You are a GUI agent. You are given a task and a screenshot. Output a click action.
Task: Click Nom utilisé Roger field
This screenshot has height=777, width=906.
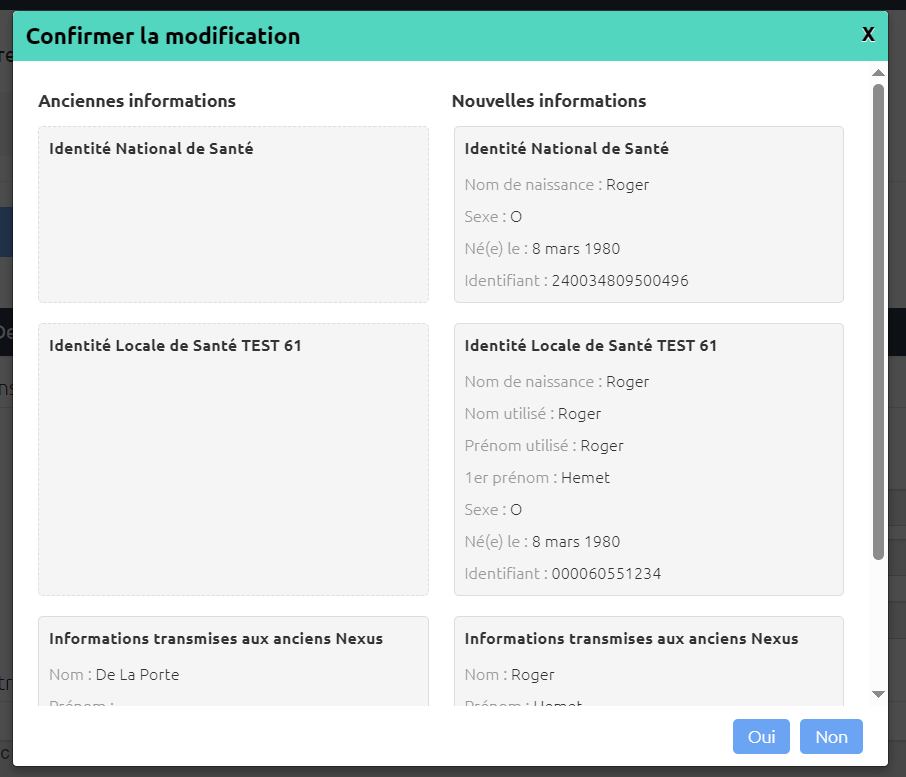(533, 414)
